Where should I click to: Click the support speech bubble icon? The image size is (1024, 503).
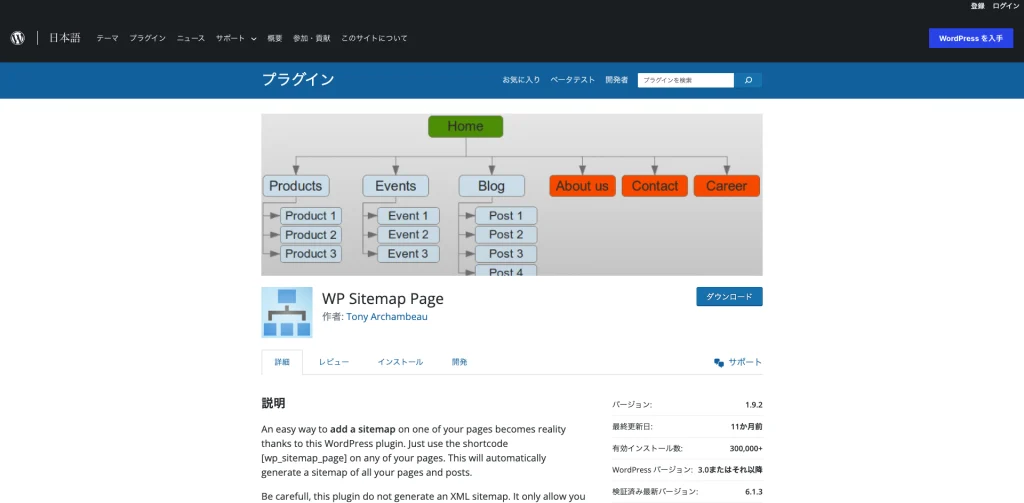(719, 363)
